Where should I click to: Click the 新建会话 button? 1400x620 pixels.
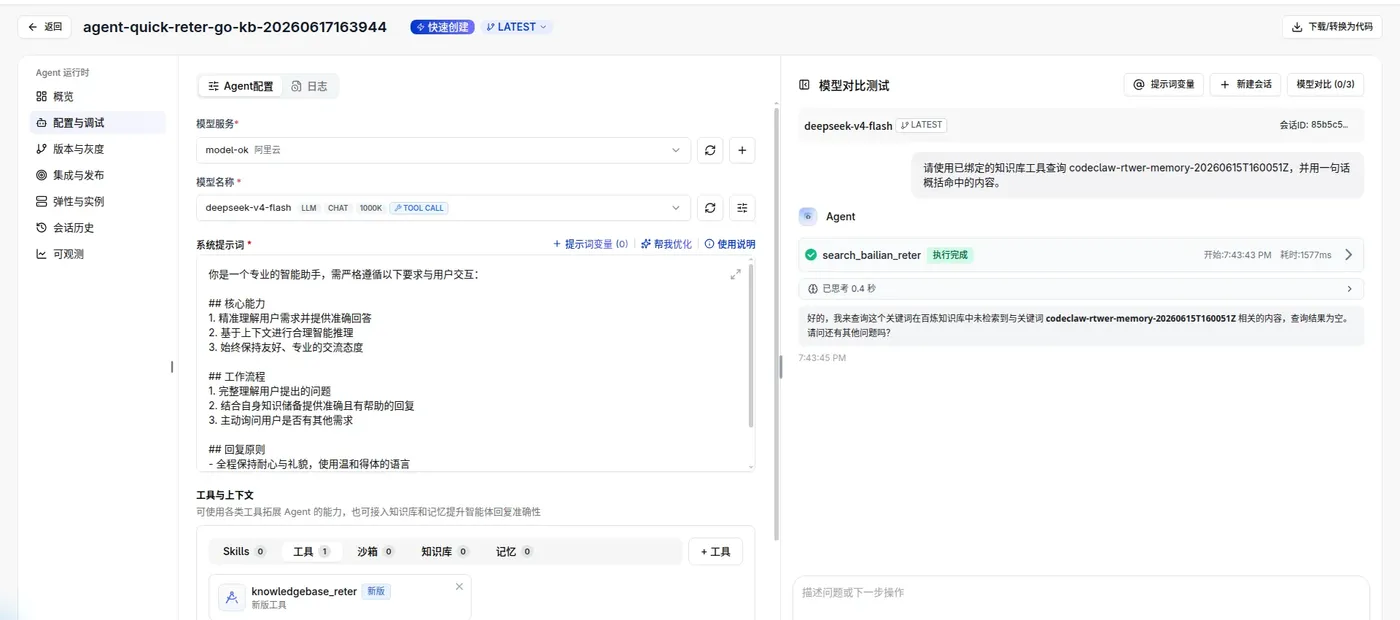1245,84
